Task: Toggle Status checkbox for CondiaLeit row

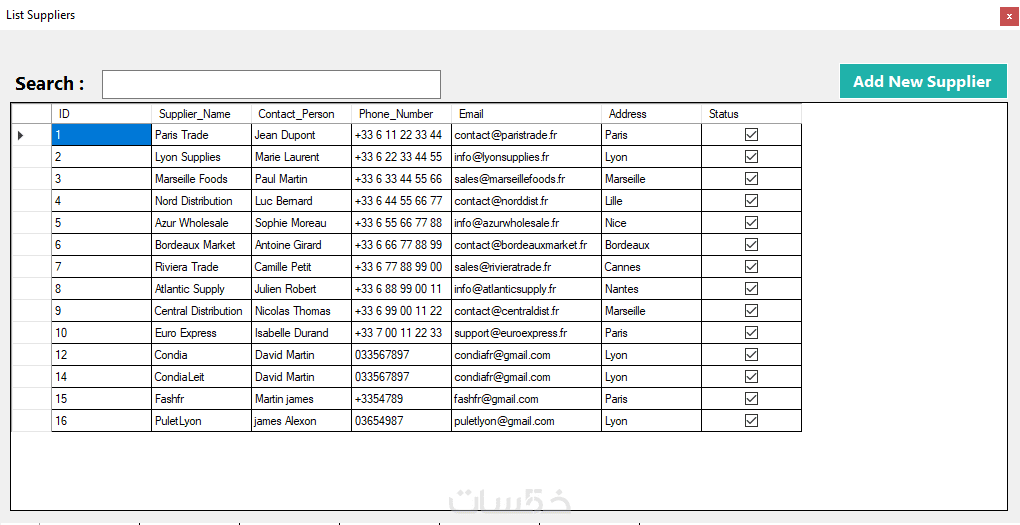Action: 751,377
